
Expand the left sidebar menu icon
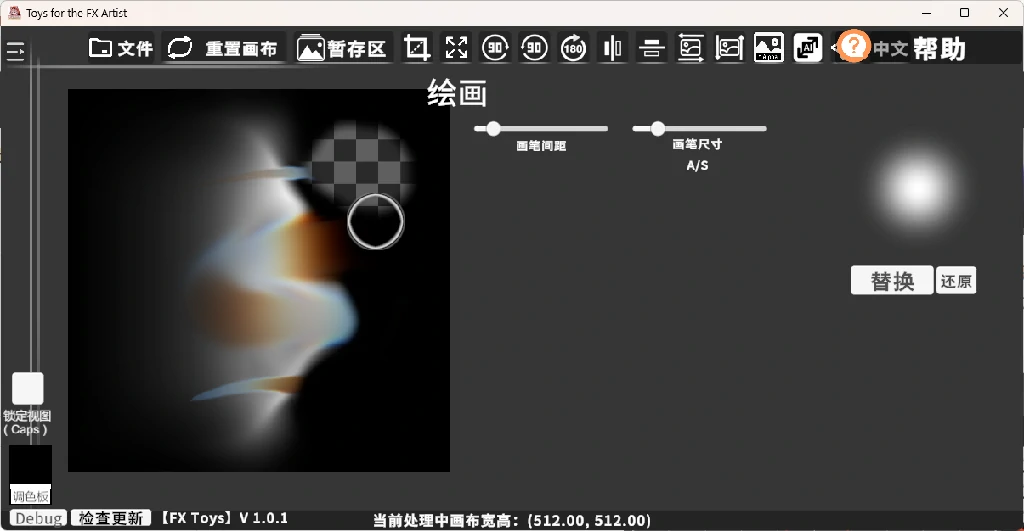(x=16, y=52)
